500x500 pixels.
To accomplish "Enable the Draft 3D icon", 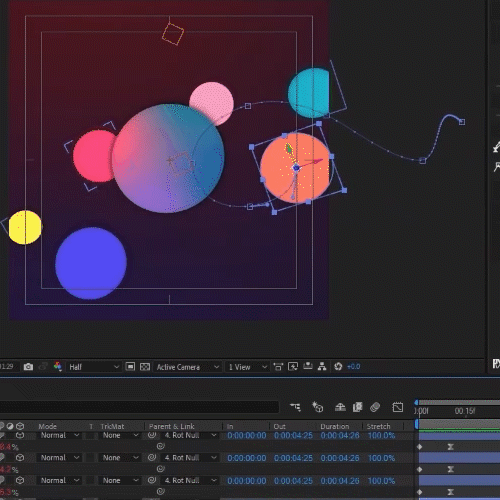I will pos(317,407).
